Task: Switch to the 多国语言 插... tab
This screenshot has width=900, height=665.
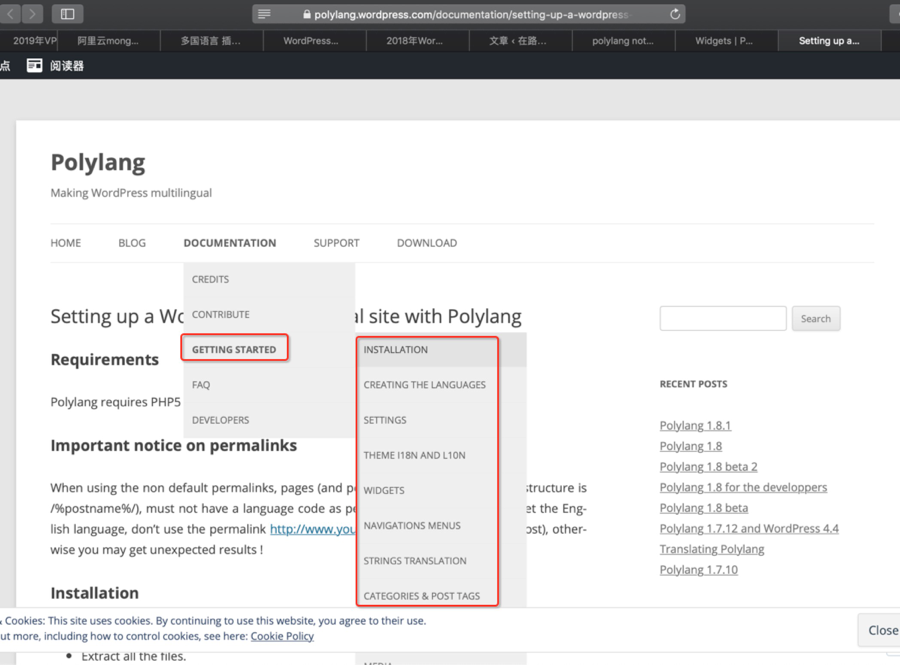Action: pyautogui.click(x=211, y=41)
